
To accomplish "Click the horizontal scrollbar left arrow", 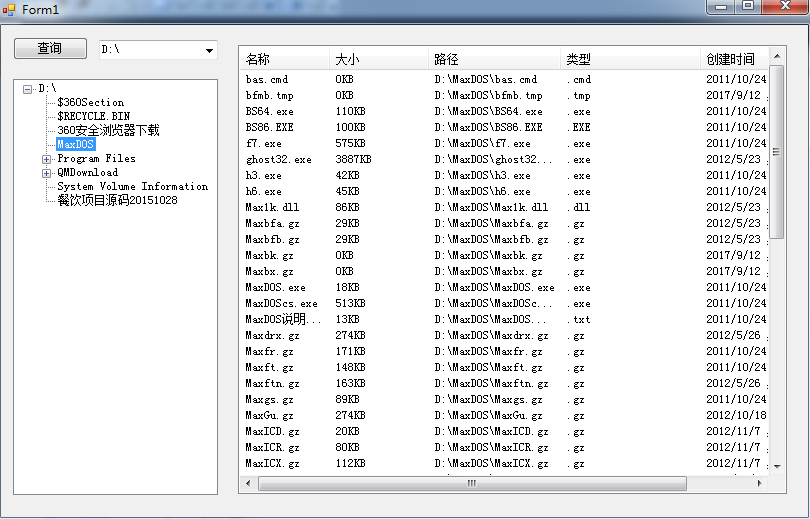I will [248, 483].
